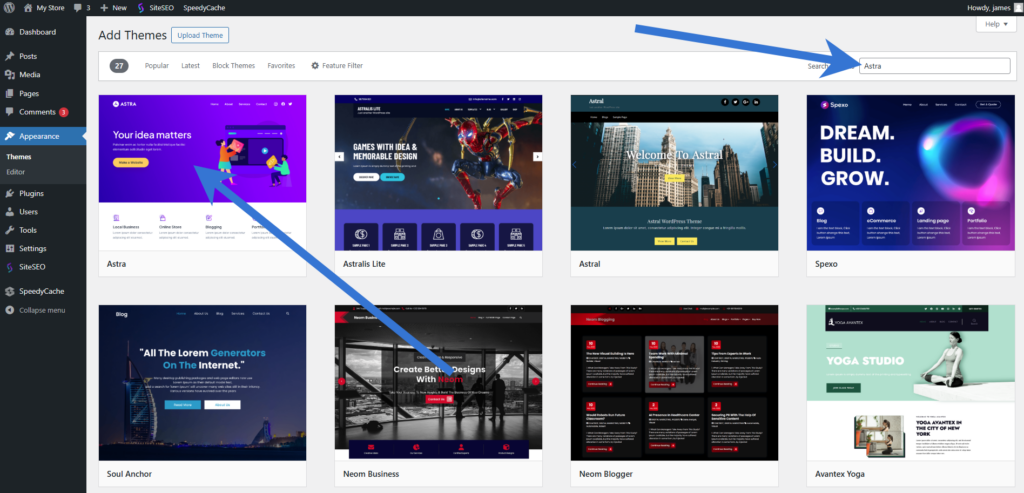
Task: Click the Astral theme name label
Action: point(590,264)
